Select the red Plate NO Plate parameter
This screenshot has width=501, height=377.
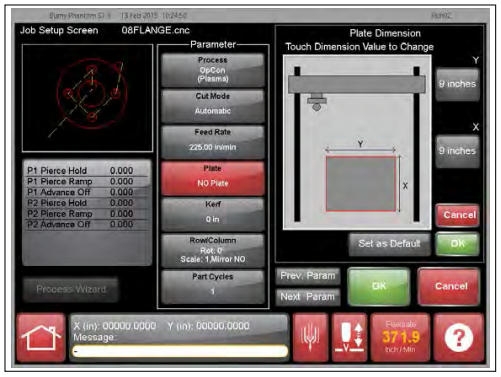click(213, 178)
